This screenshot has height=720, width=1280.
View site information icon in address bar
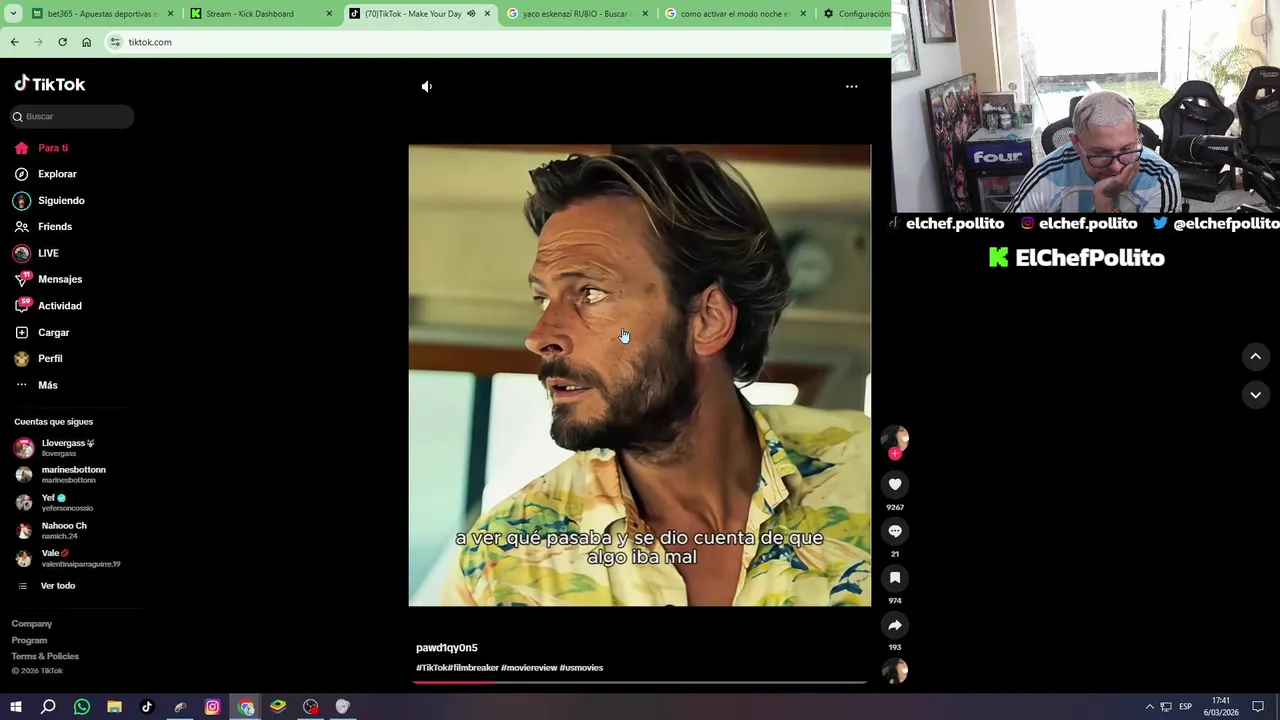[115, 42]
